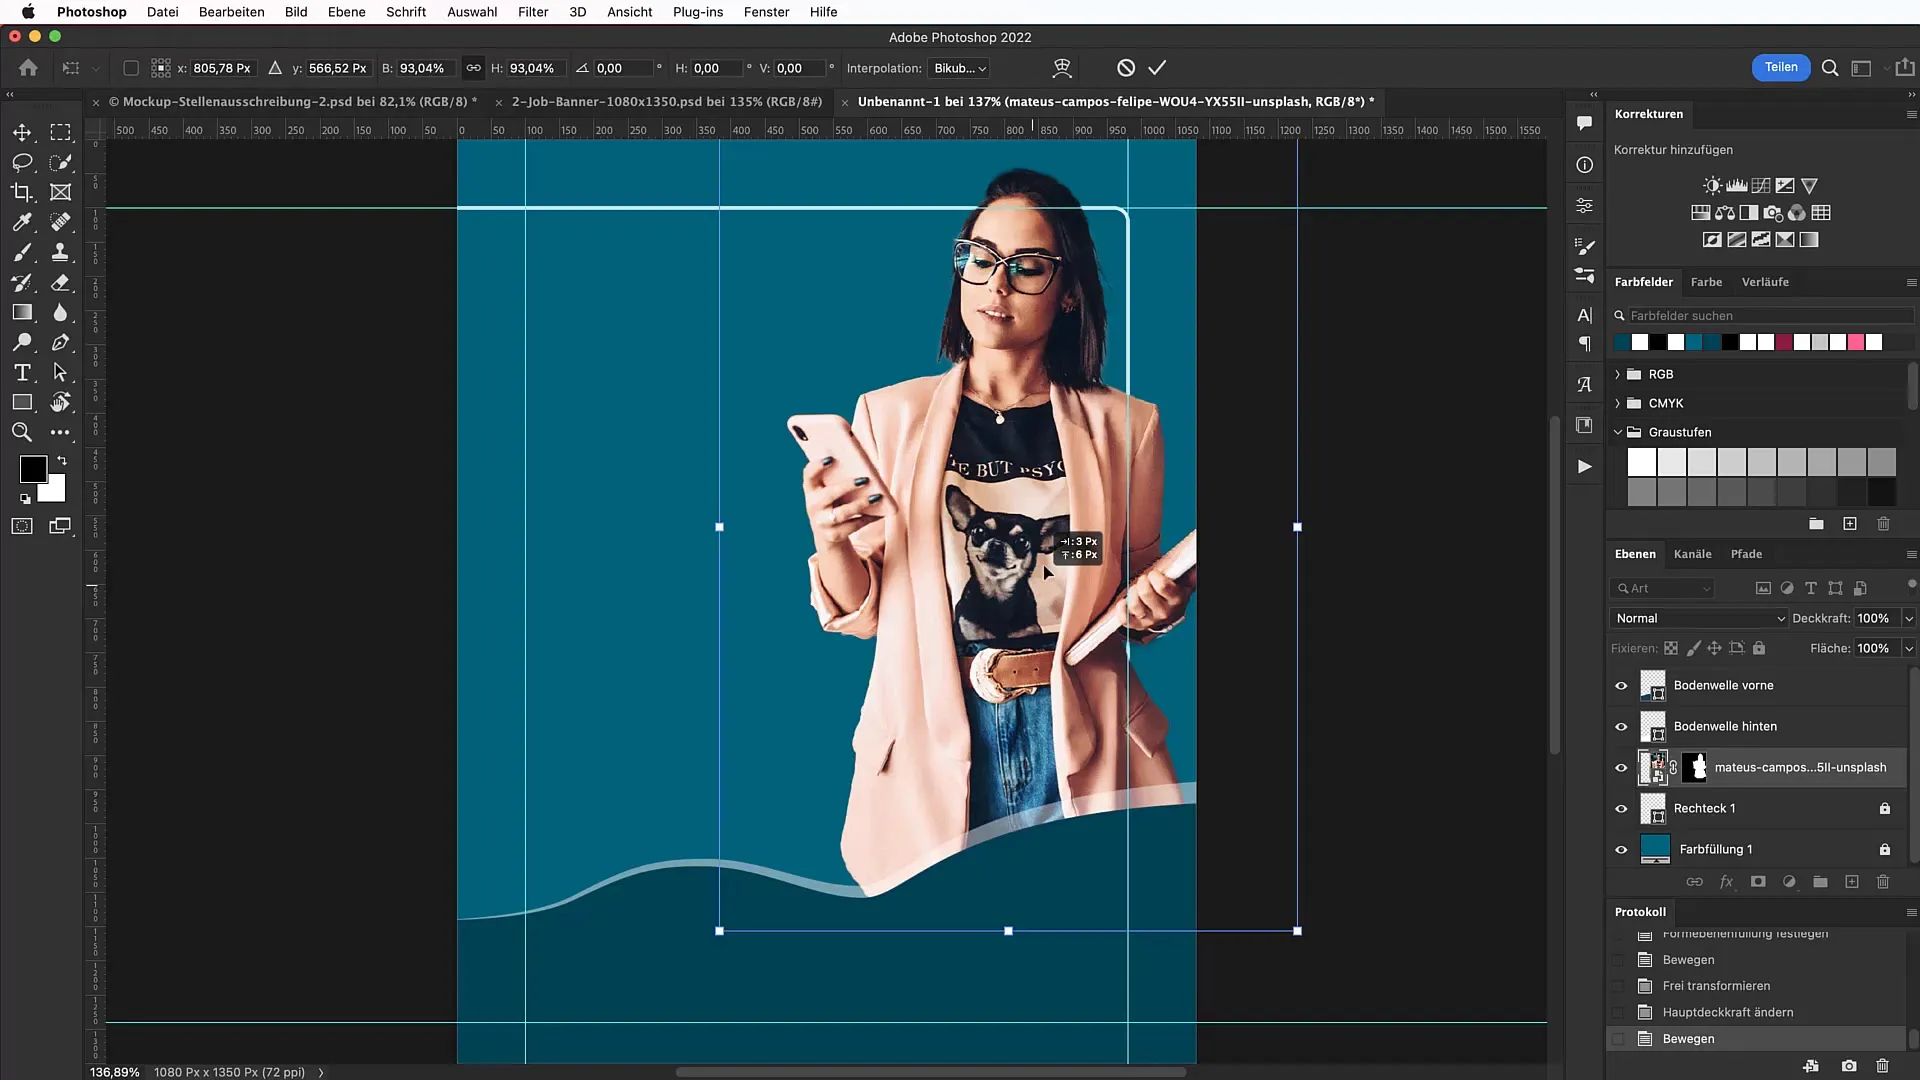Hide the mateus-campos...5ll-unsplash layer

1623,767
